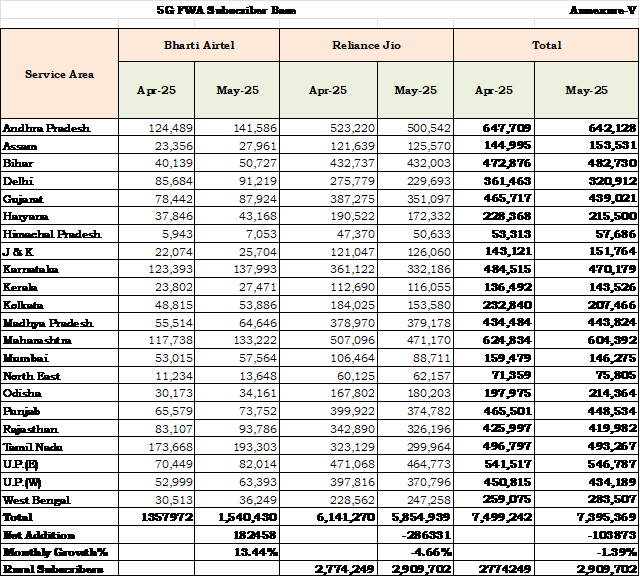The image size is (640, 577).
Task: Select the 'Bihar' row label
Action: click(x=18, y=164)
